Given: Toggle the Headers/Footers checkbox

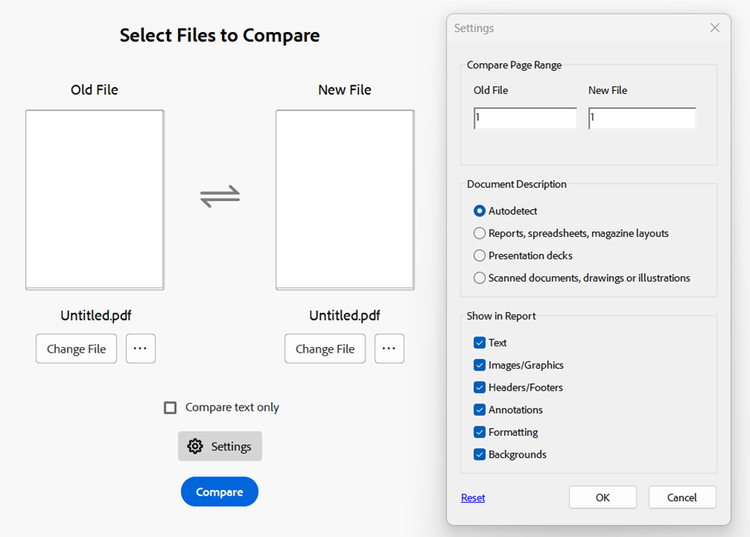Looking at the screenshot, I should pos(480,387).
